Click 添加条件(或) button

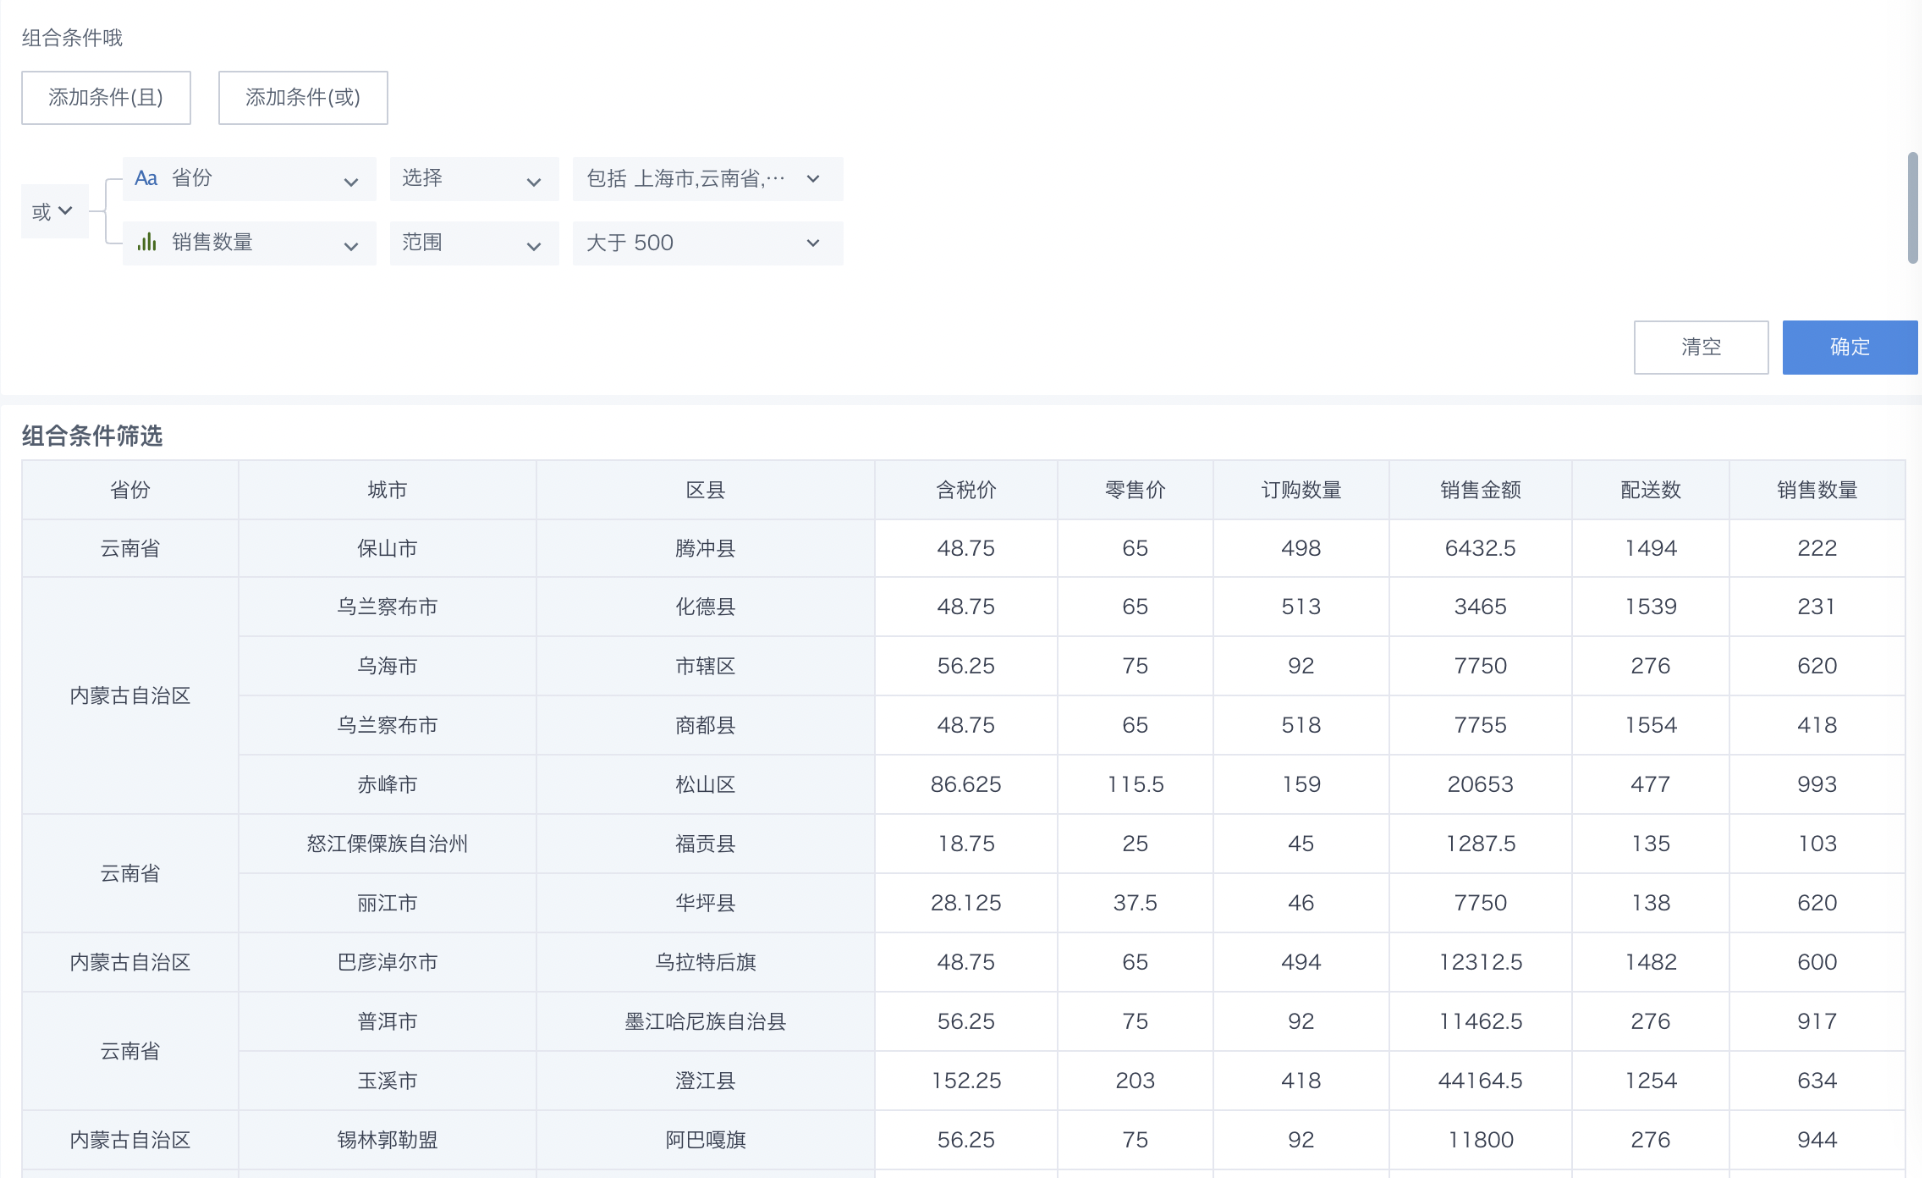coord(303,97)
